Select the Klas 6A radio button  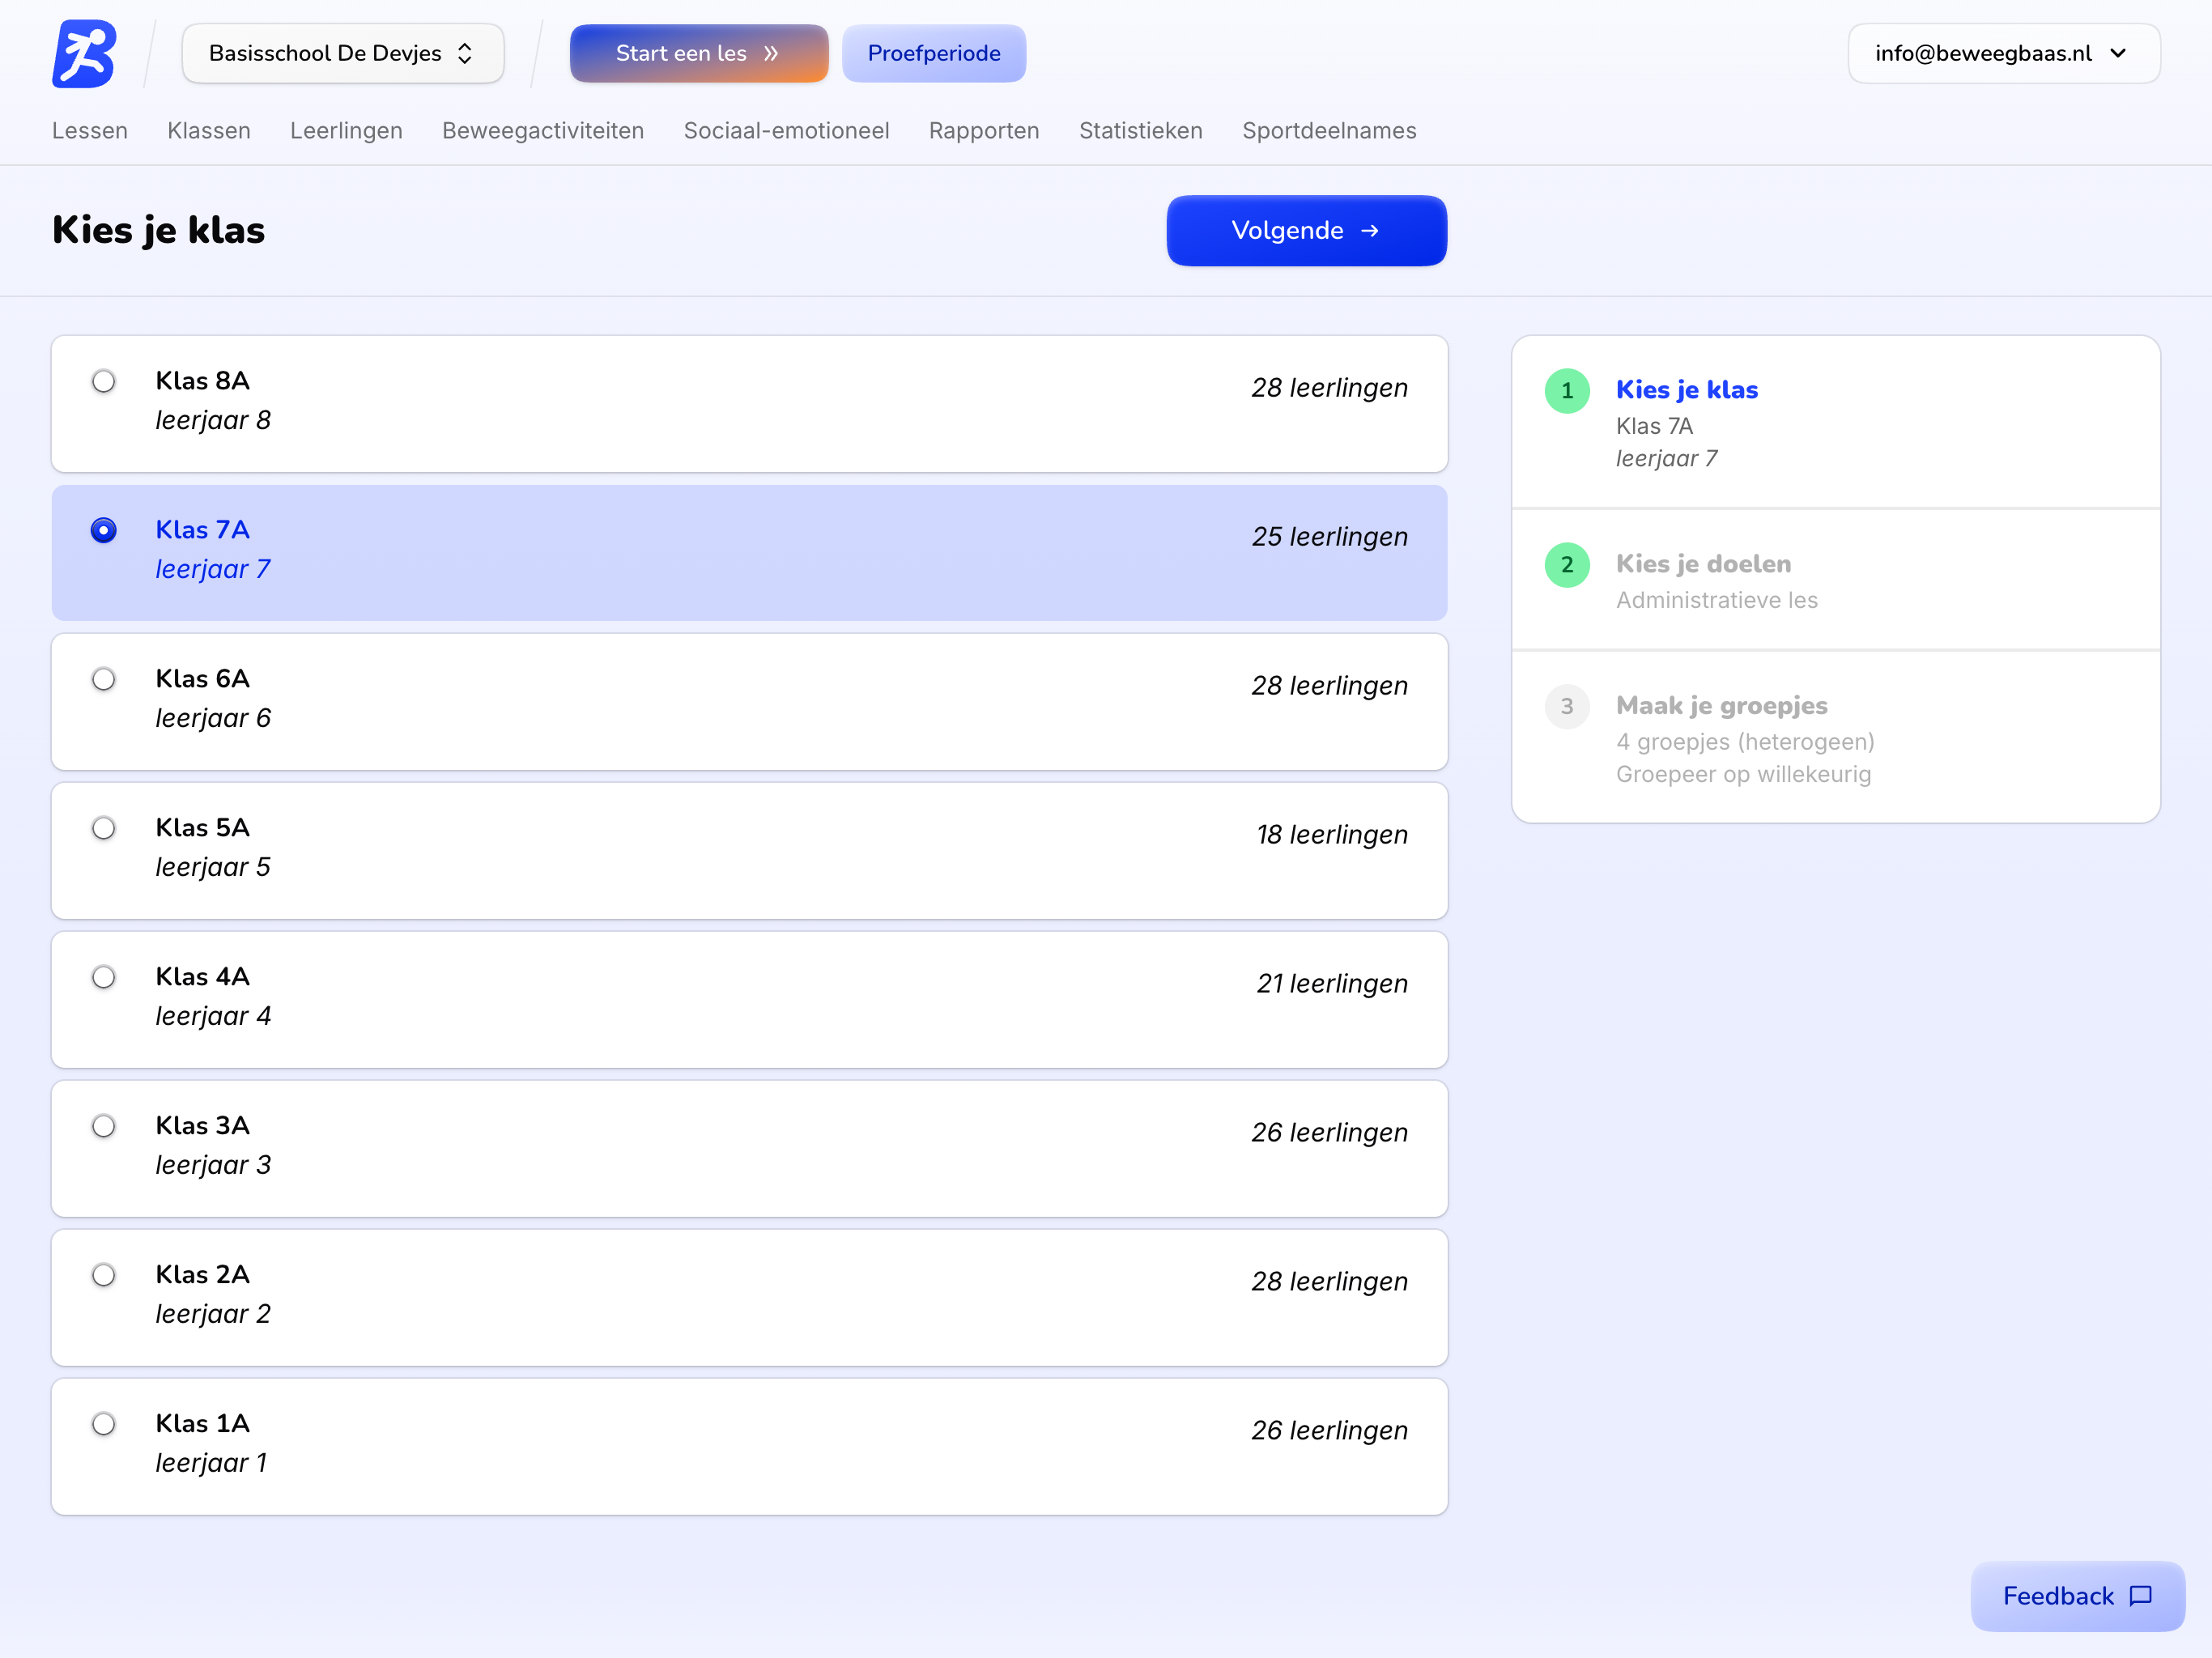[104, 680]
